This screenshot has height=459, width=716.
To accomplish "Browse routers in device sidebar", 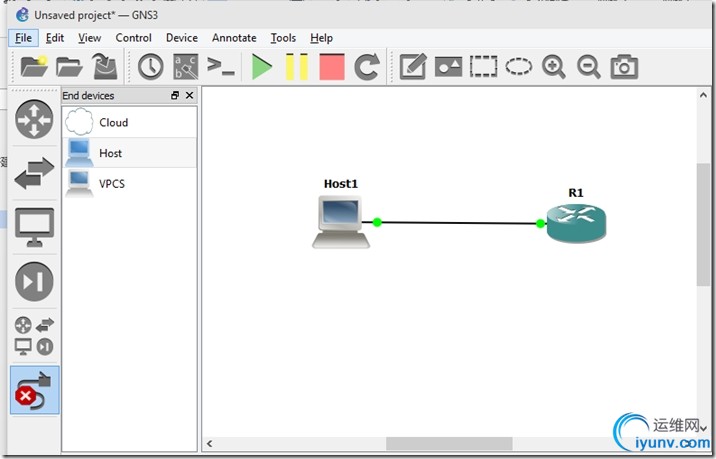I will coord(34,119).
